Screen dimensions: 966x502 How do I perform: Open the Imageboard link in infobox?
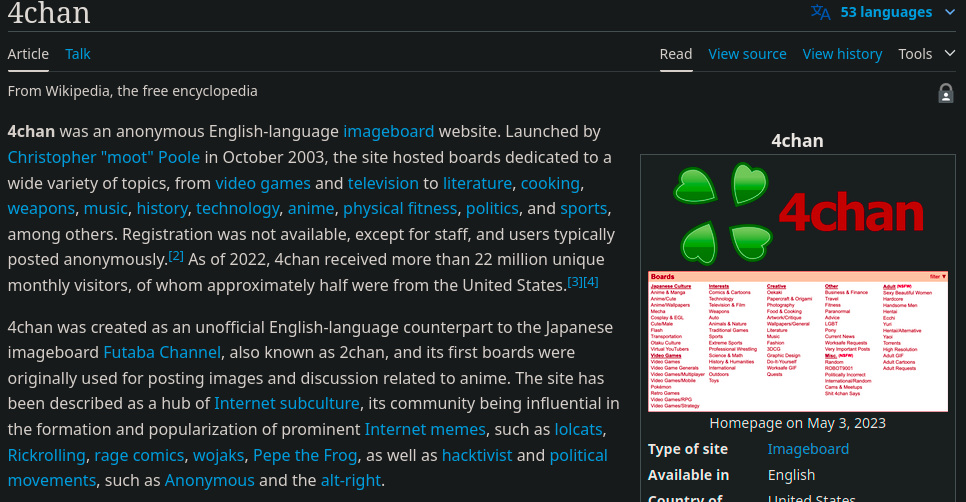[x=808, y=449]
